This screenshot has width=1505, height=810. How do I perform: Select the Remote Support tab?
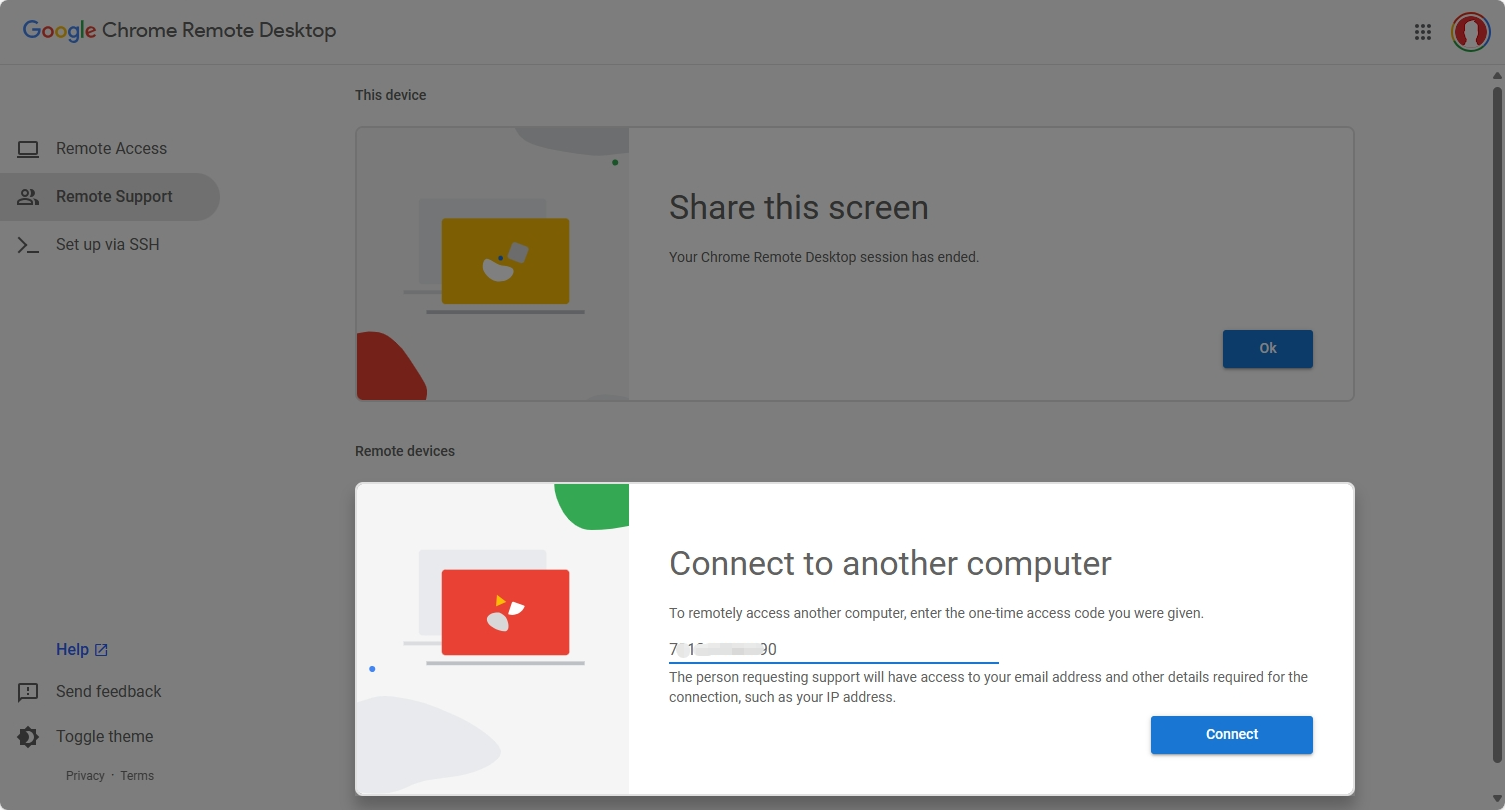[110, 197]
